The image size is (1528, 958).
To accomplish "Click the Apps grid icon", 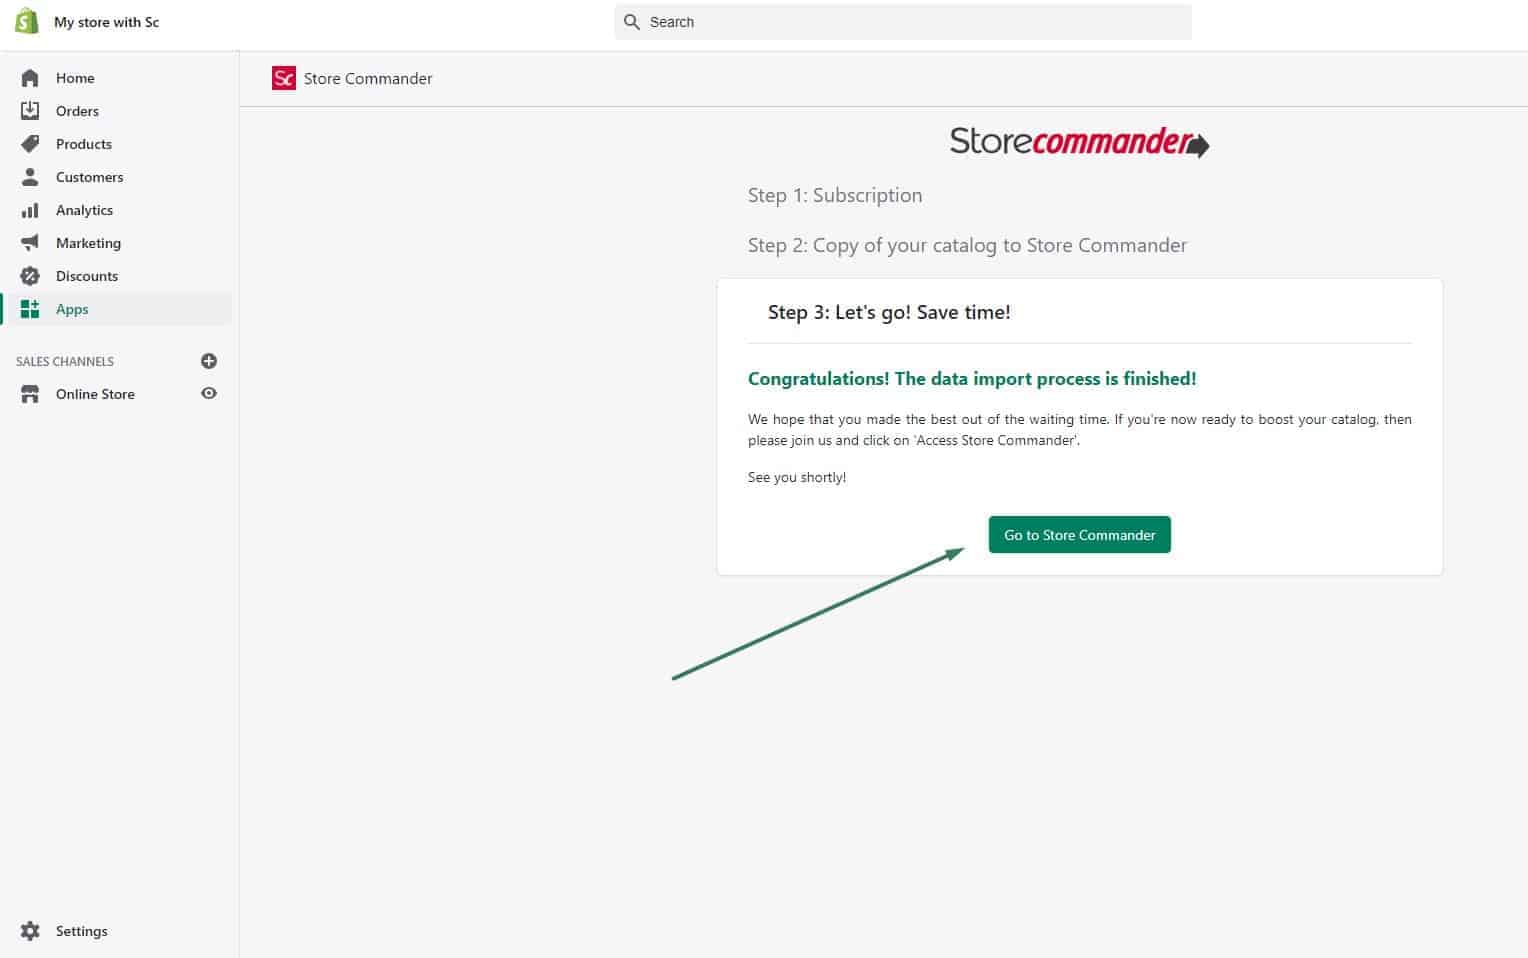I will 30,309.
